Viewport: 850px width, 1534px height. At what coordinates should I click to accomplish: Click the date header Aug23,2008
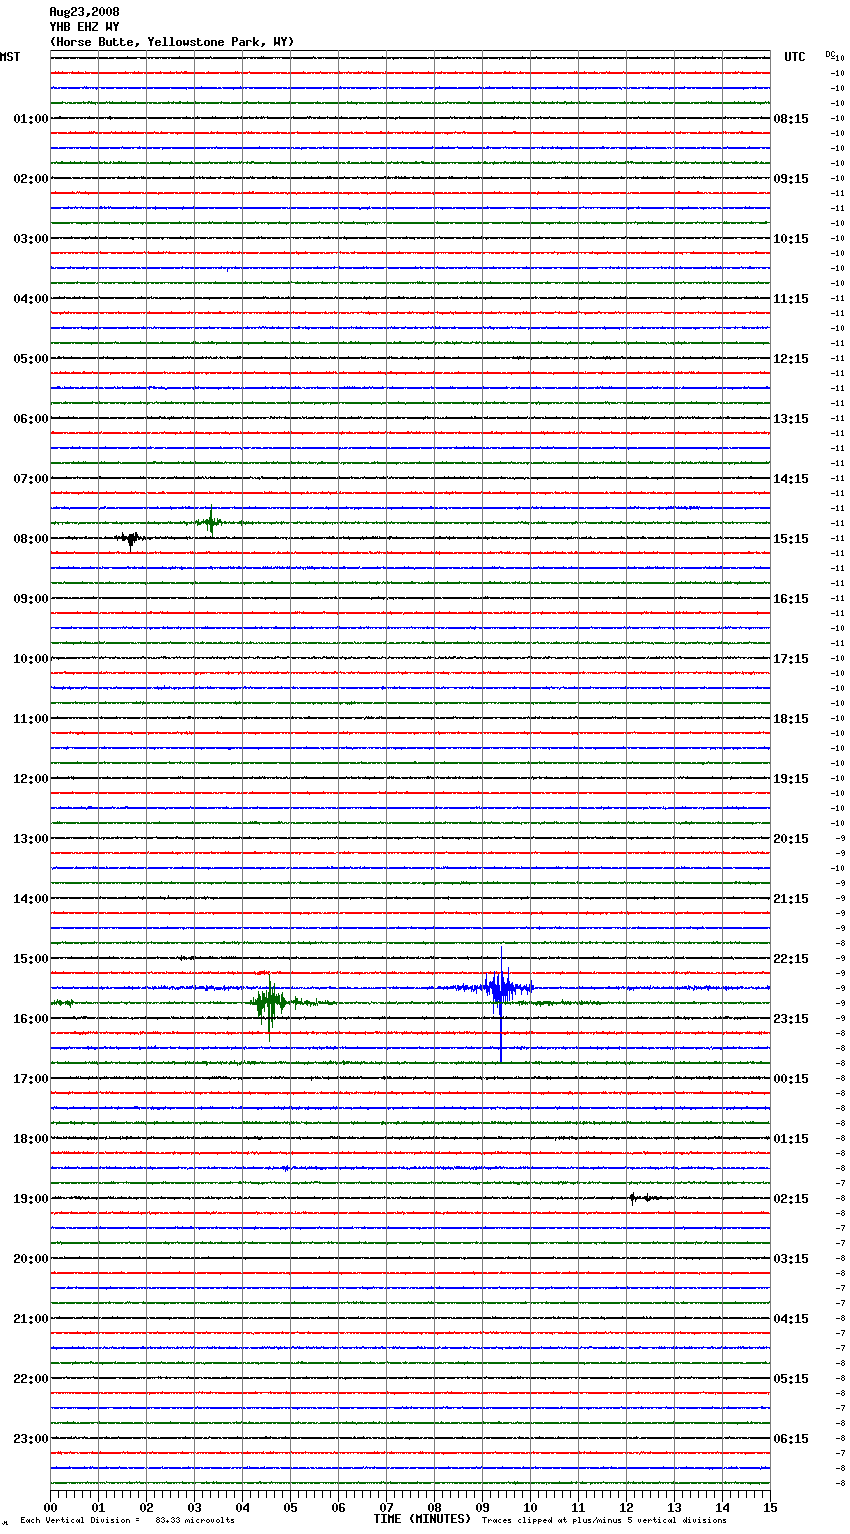coord(84,12)
